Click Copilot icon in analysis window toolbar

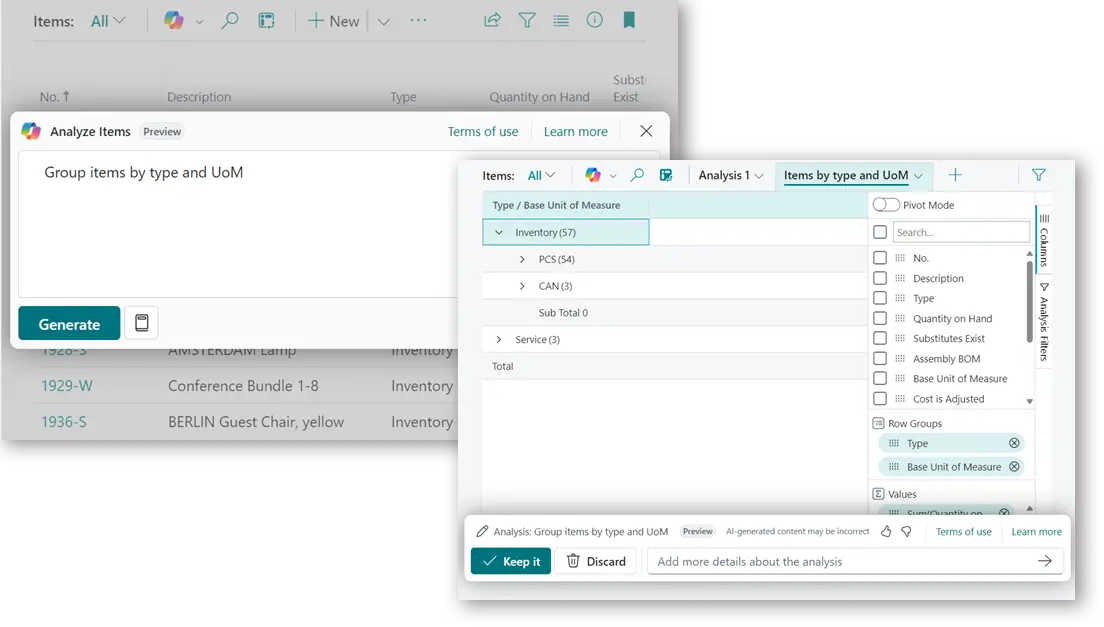pos(593,175)
